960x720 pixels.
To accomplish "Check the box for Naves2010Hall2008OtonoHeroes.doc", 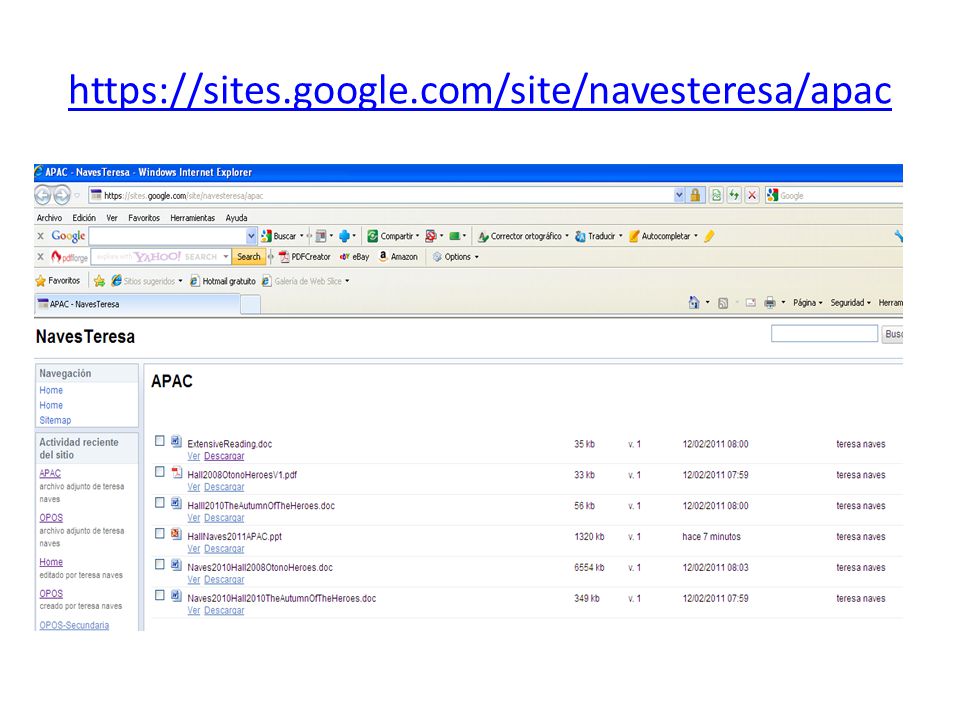I will [x=160, y=564].
